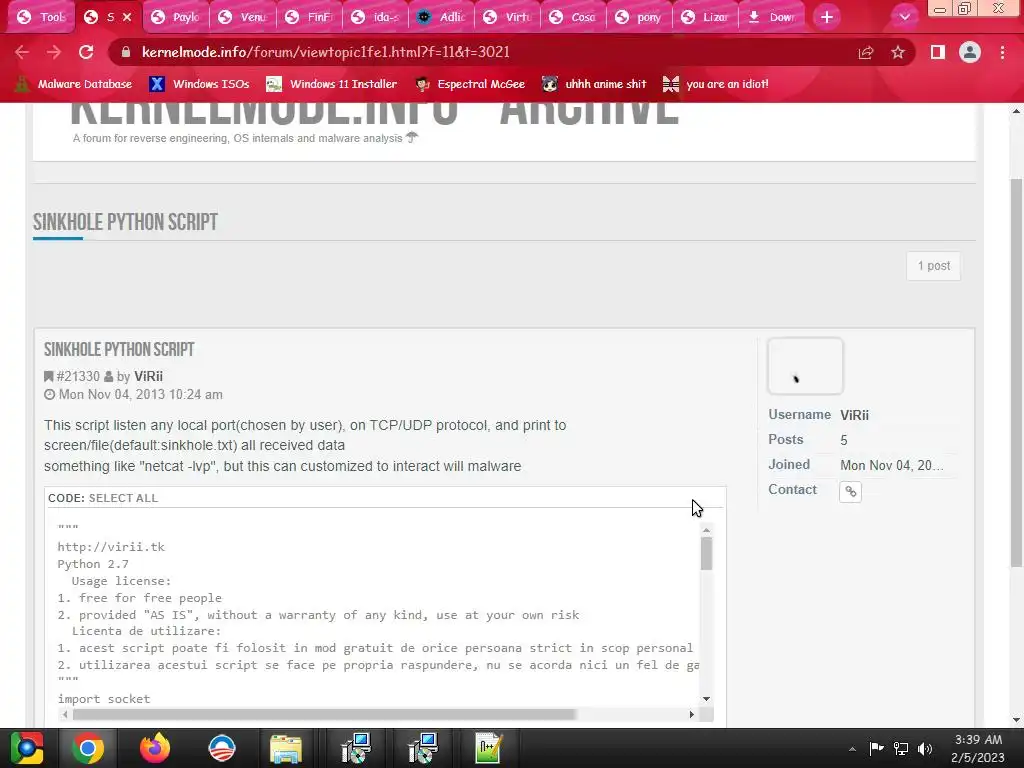Open Chrome from the taskbar
The width and height of the screenshot is (1024, 768).
coord(88,748)
